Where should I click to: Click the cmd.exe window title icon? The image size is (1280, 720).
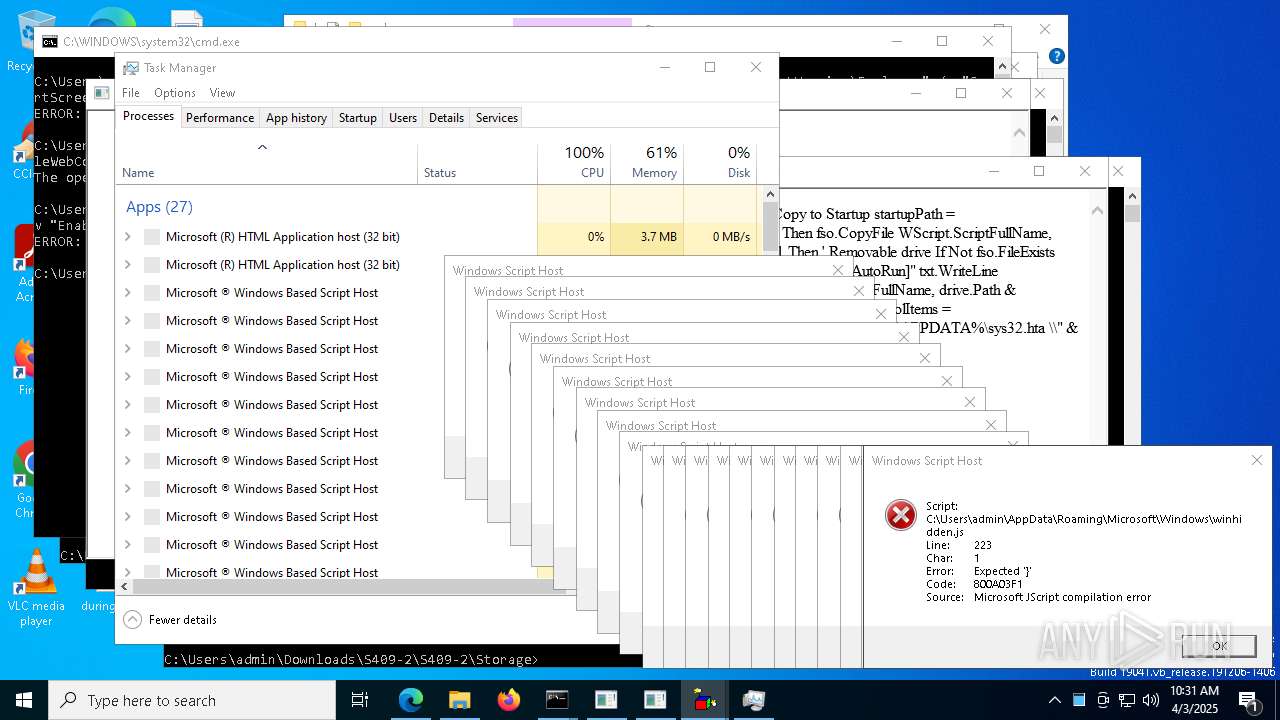[49, 42]
